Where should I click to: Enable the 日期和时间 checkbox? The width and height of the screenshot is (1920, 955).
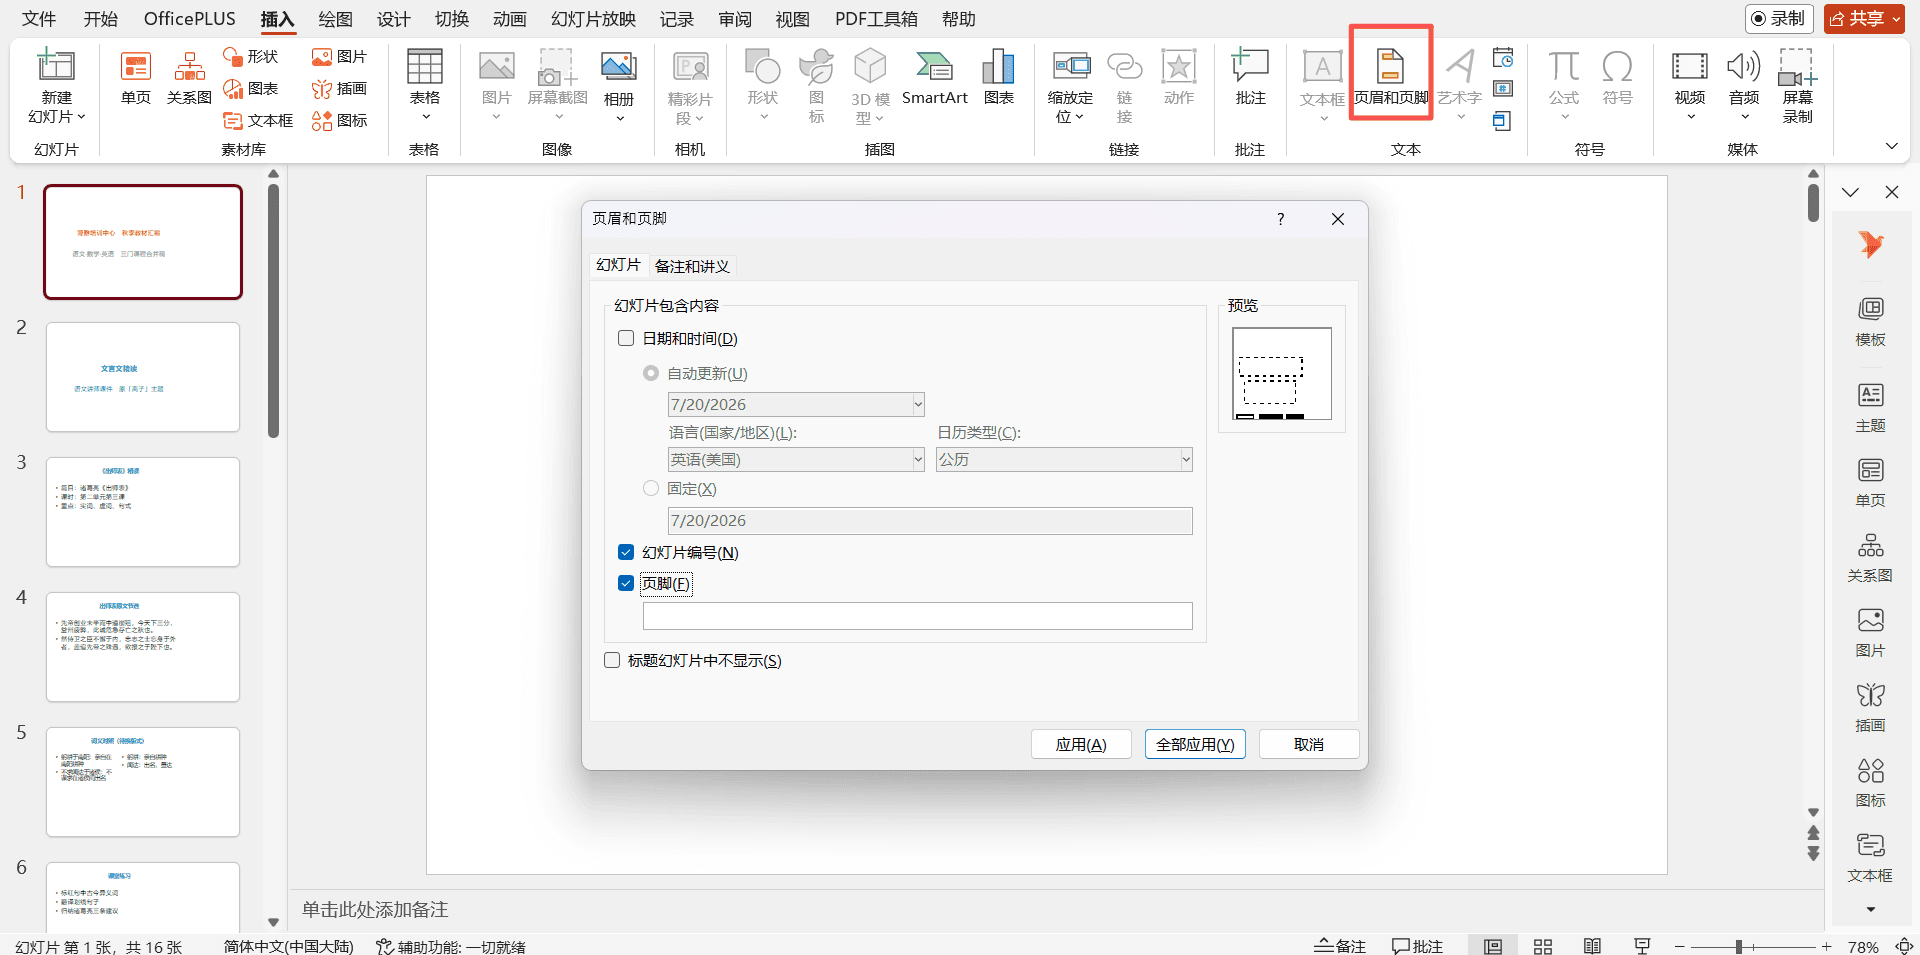pos(626,339)
